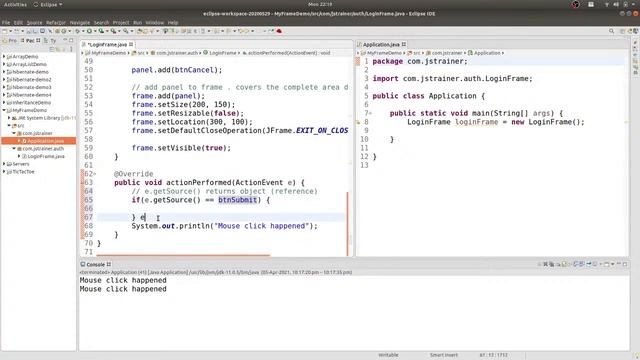The height and width of the screenshot is (360, 640).
Task: Open the Refactor menu
Action: click(56, 22)
